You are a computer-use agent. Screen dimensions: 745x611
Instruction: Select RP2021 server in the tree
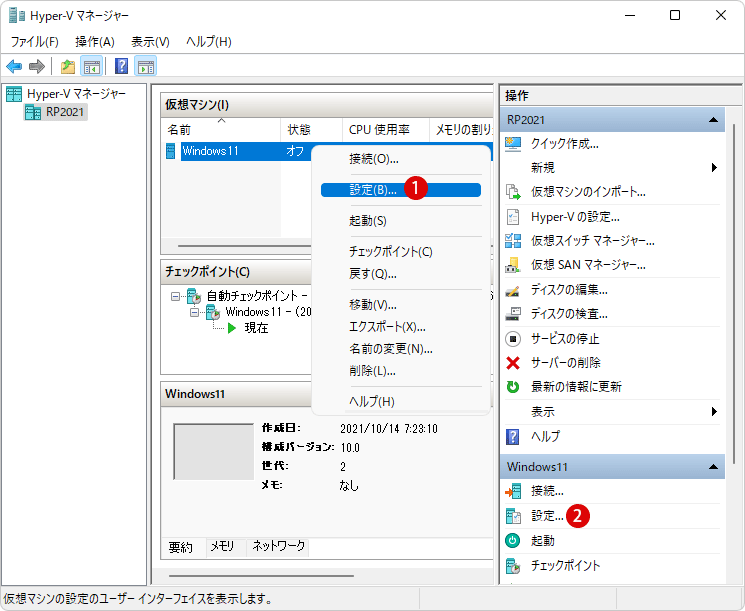click(56, 113)
